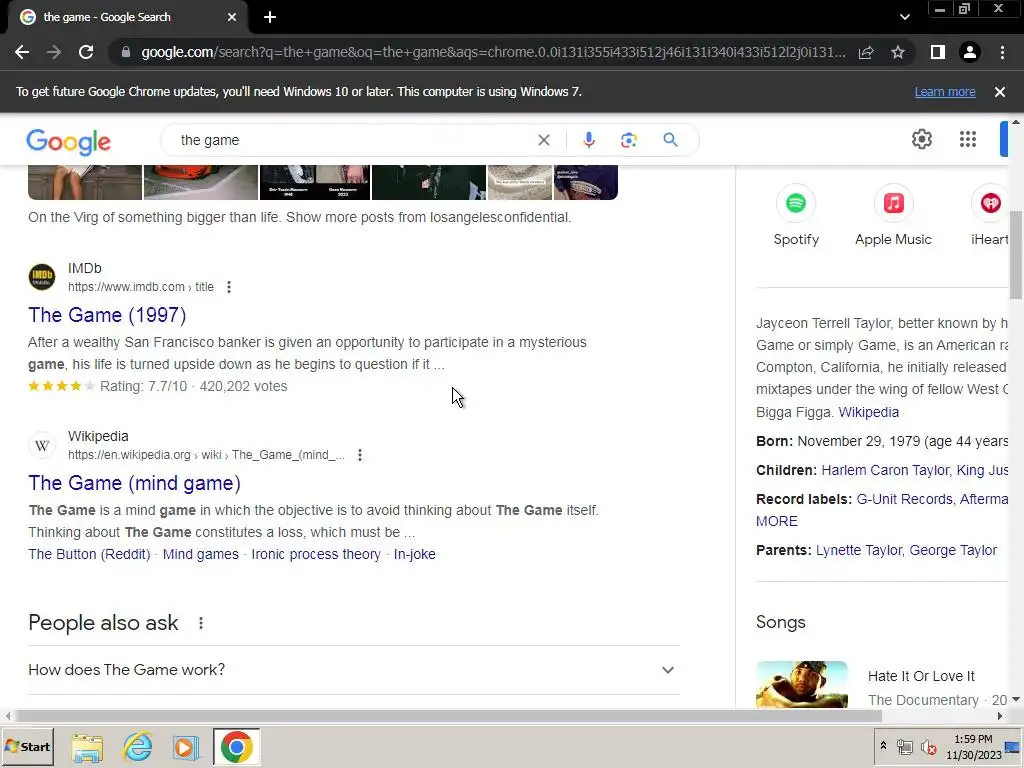This screenshot has height=768, width=1024.
Task: Click the IMDb favicon of the result
Action: click(42, 277)
